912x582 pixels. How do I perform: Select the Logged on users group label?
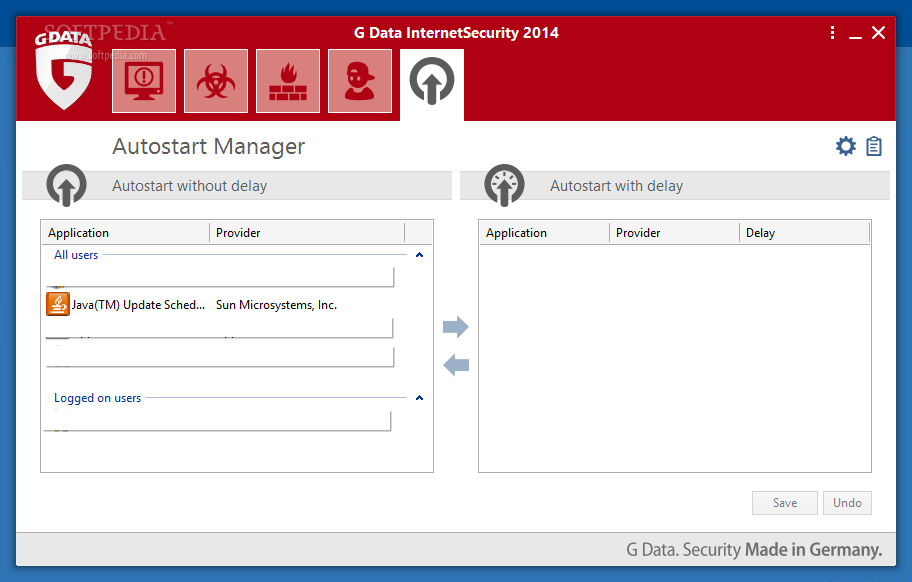97,398
